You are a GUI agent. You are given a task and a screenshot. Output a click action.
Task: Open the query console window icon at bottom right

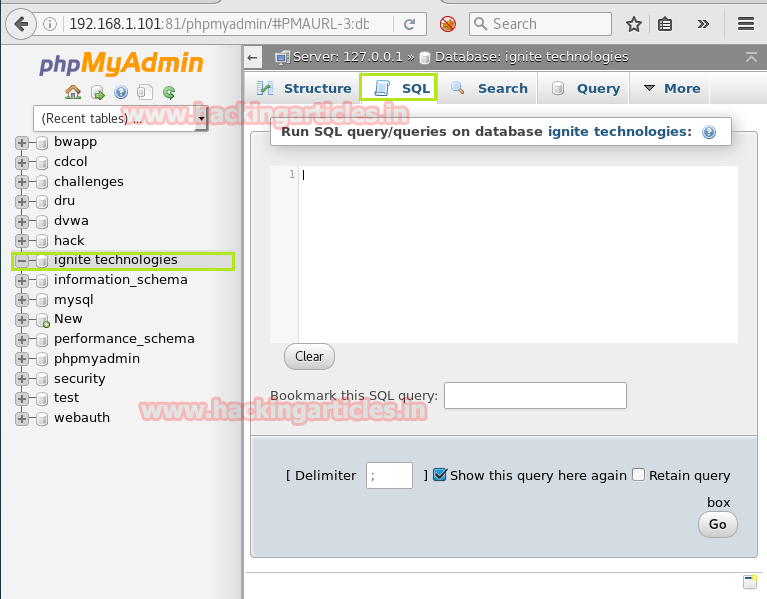750,582
